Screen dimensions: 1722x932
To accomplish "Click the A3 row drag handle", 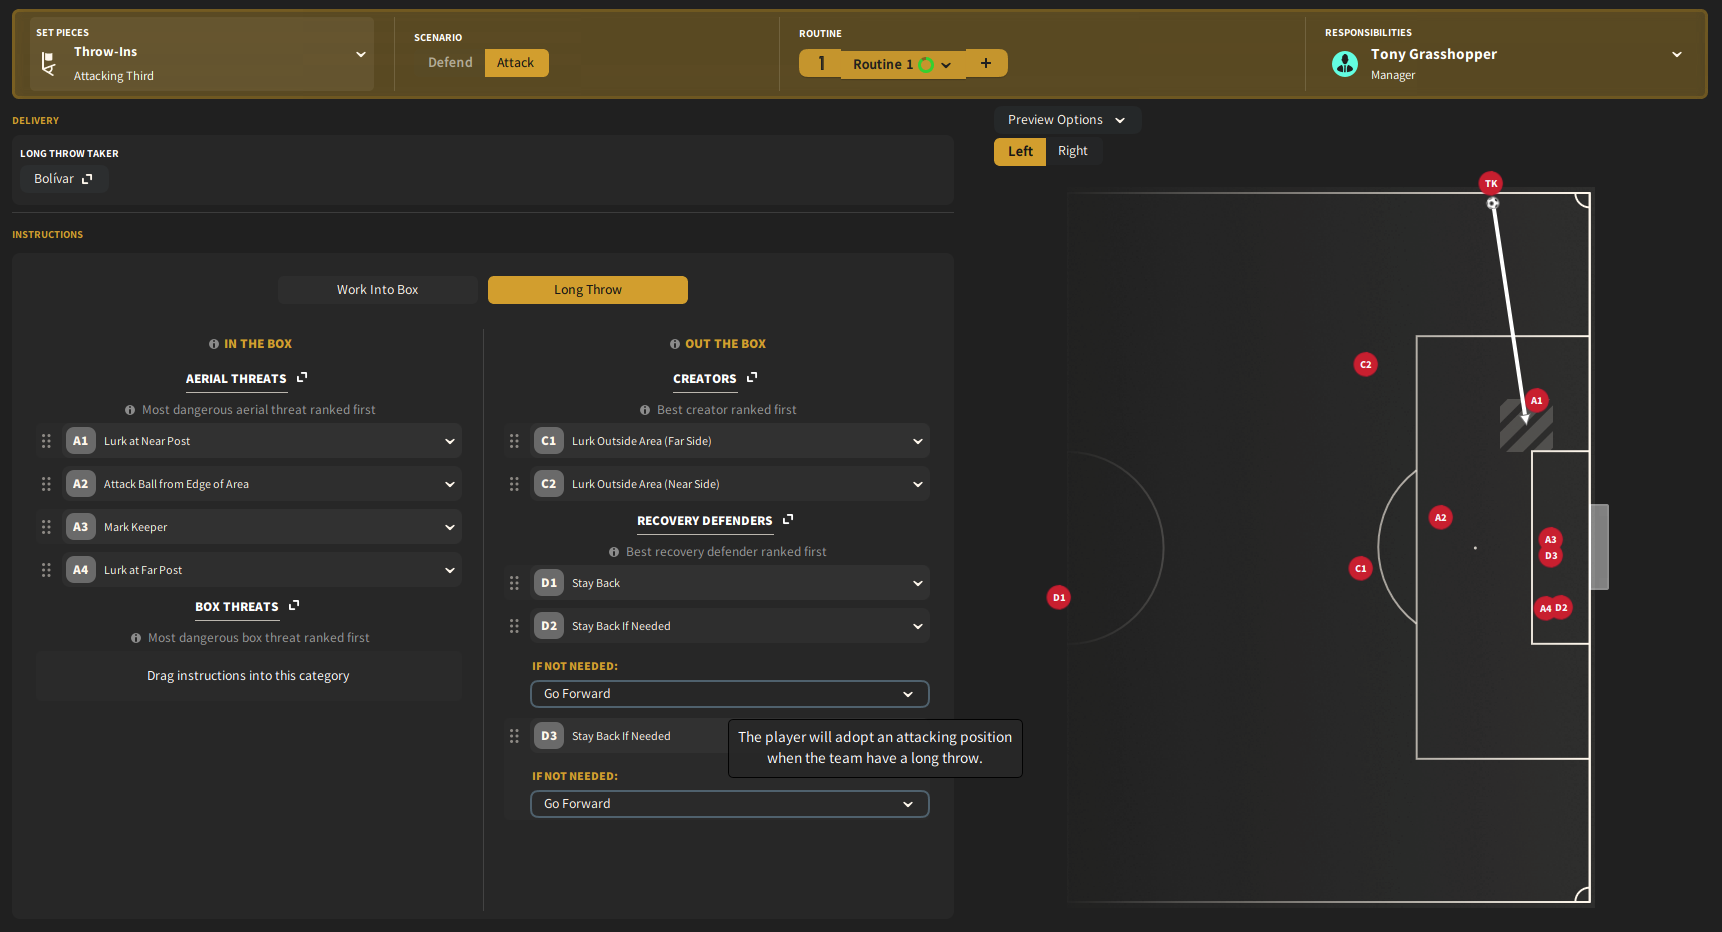I will pyautogui.click(x=46, y=527).
